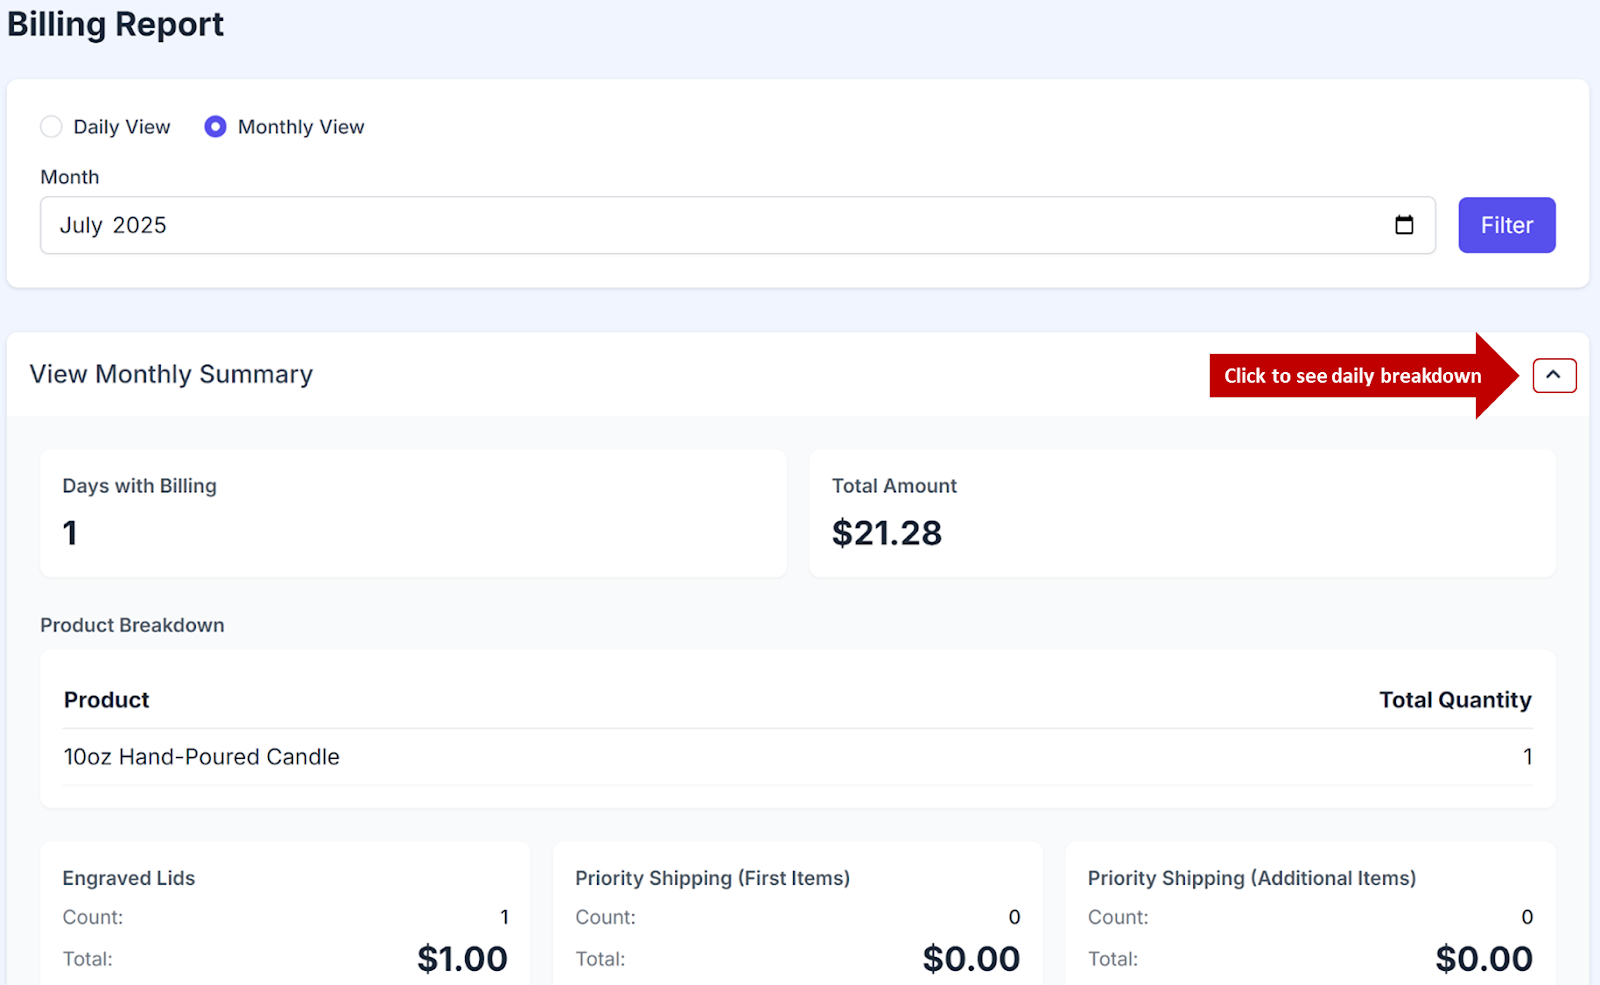The image size is (1600, 985).
Task: Select the Daily View radio button
Action: pyautogui.click(x=51, y=127)
